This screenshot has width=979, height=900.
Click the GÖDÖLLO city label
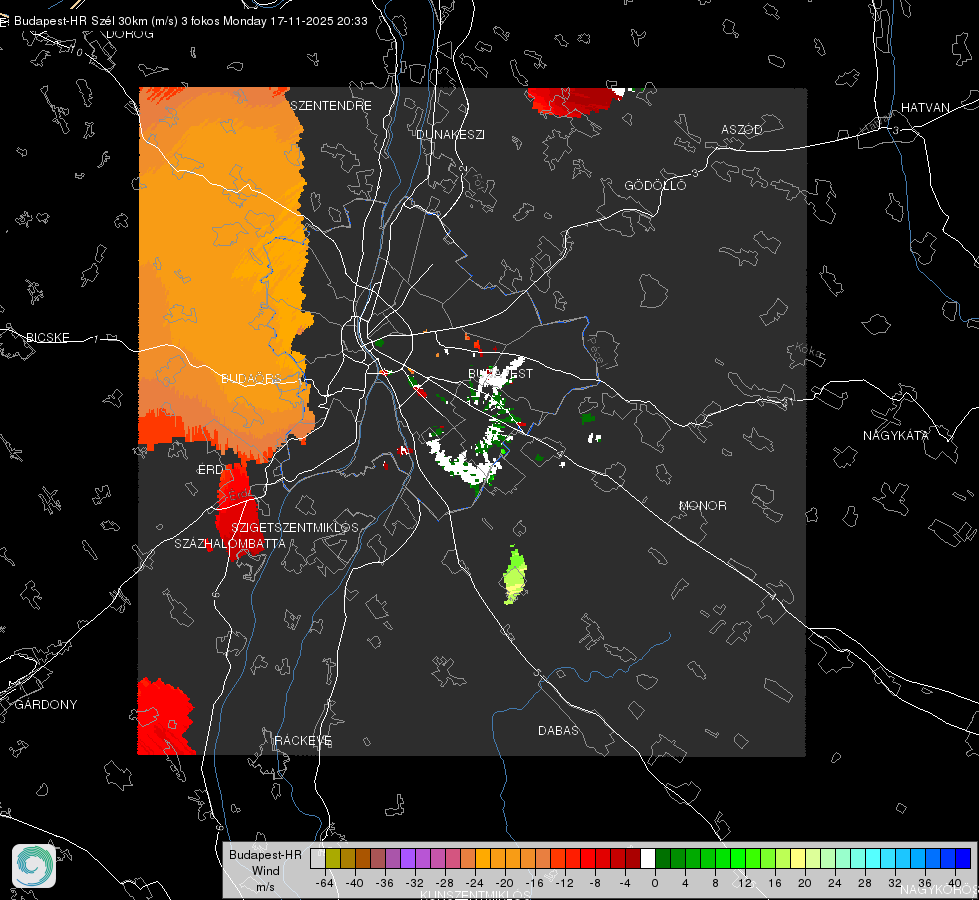655,185
